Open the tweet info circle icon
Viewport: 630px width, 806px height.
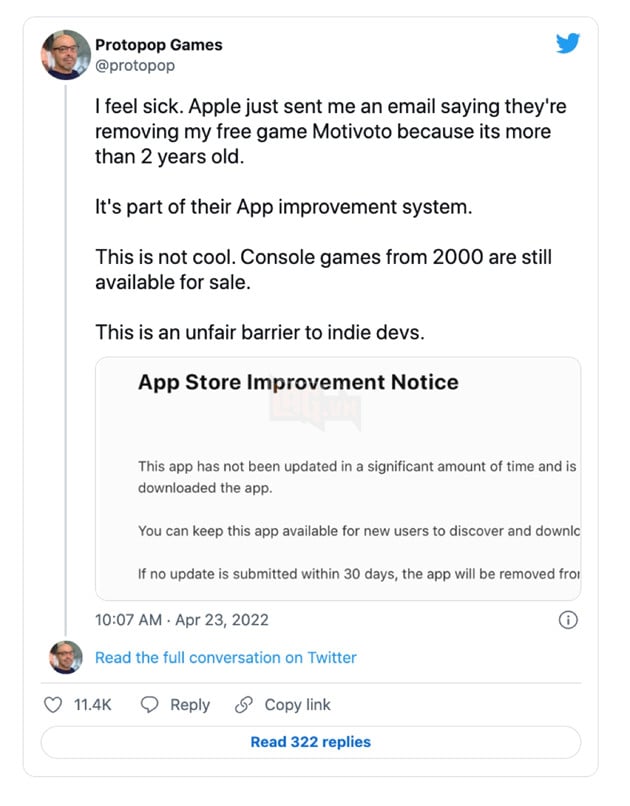[x=567, y=620]
